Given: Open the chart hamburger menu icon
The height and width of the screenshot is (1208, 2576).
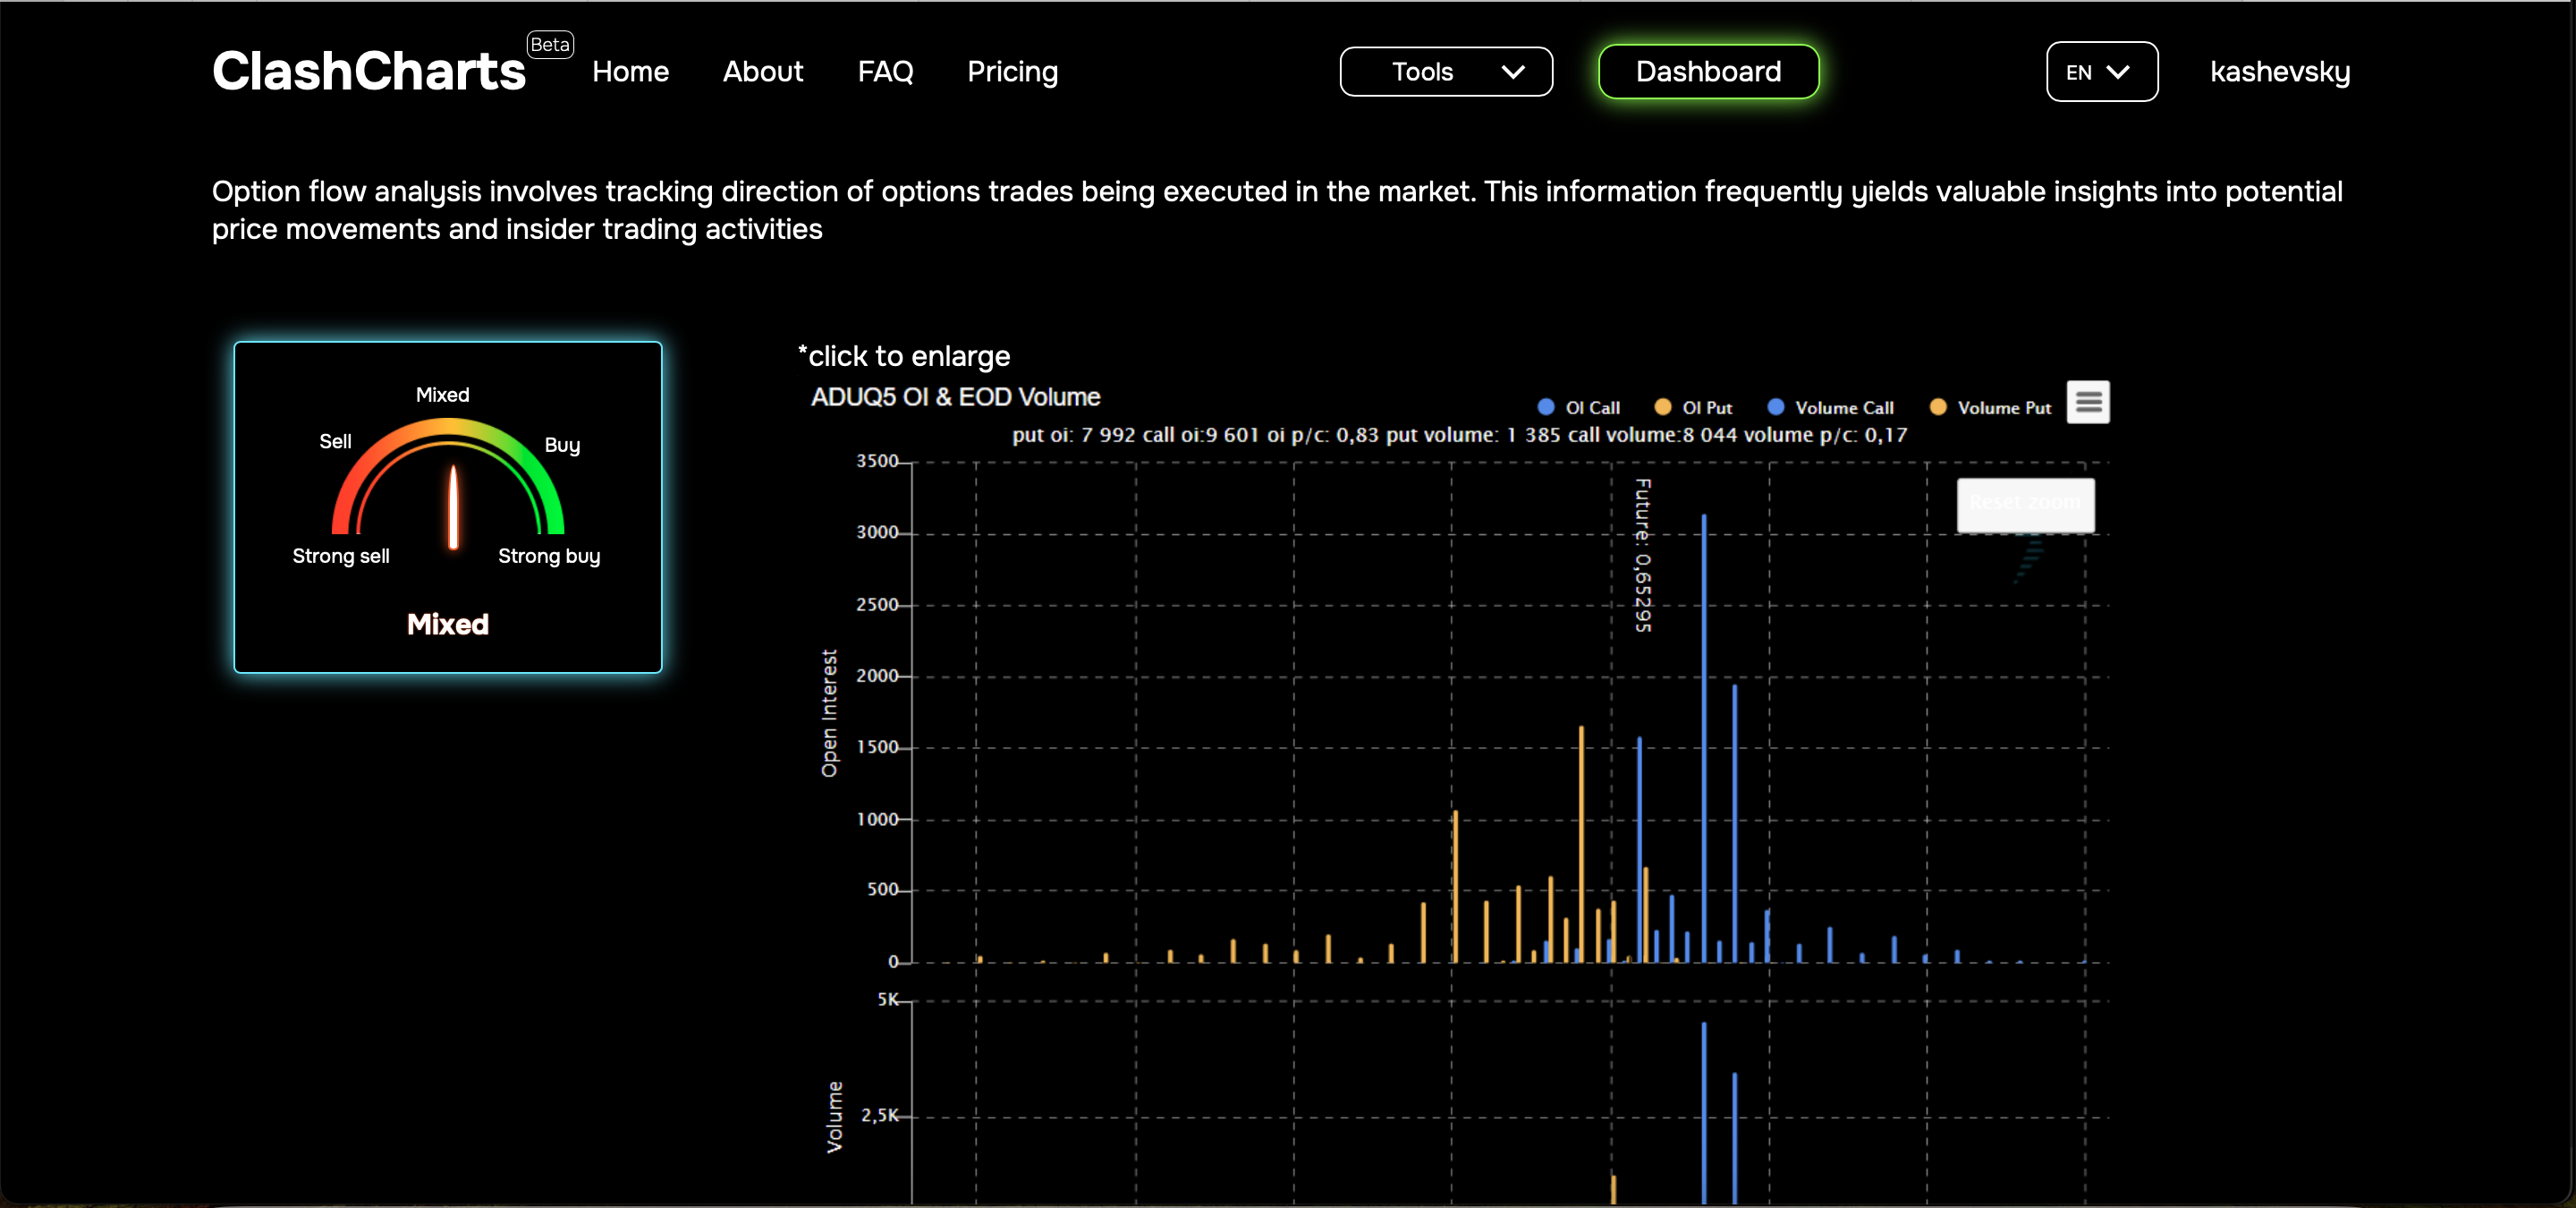Looking at the screenshot, I should coord(2088,402).
